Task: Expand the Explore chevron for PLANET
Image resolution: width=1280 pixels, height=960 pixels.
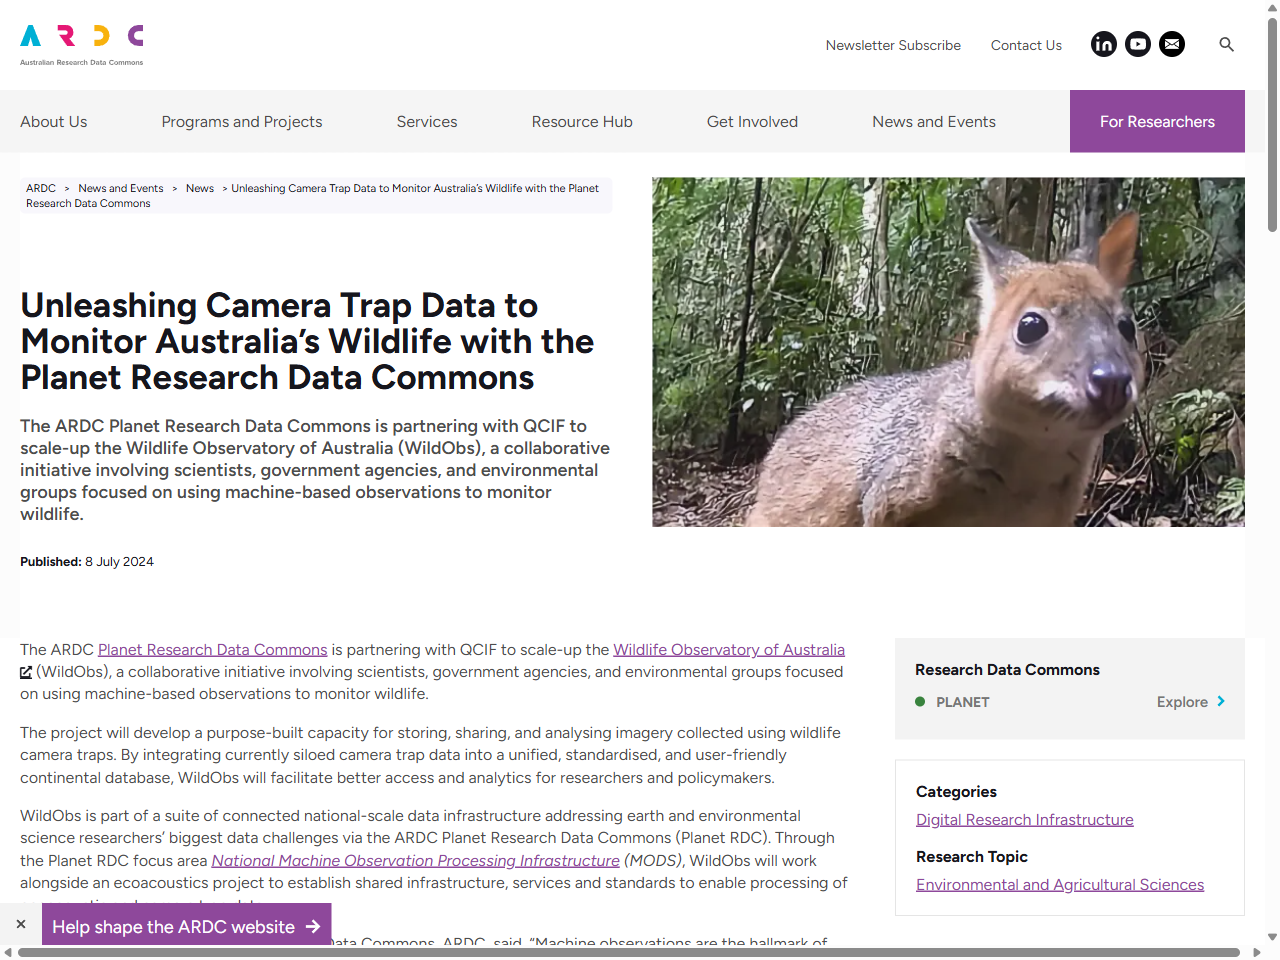Action: (1221, 702)
